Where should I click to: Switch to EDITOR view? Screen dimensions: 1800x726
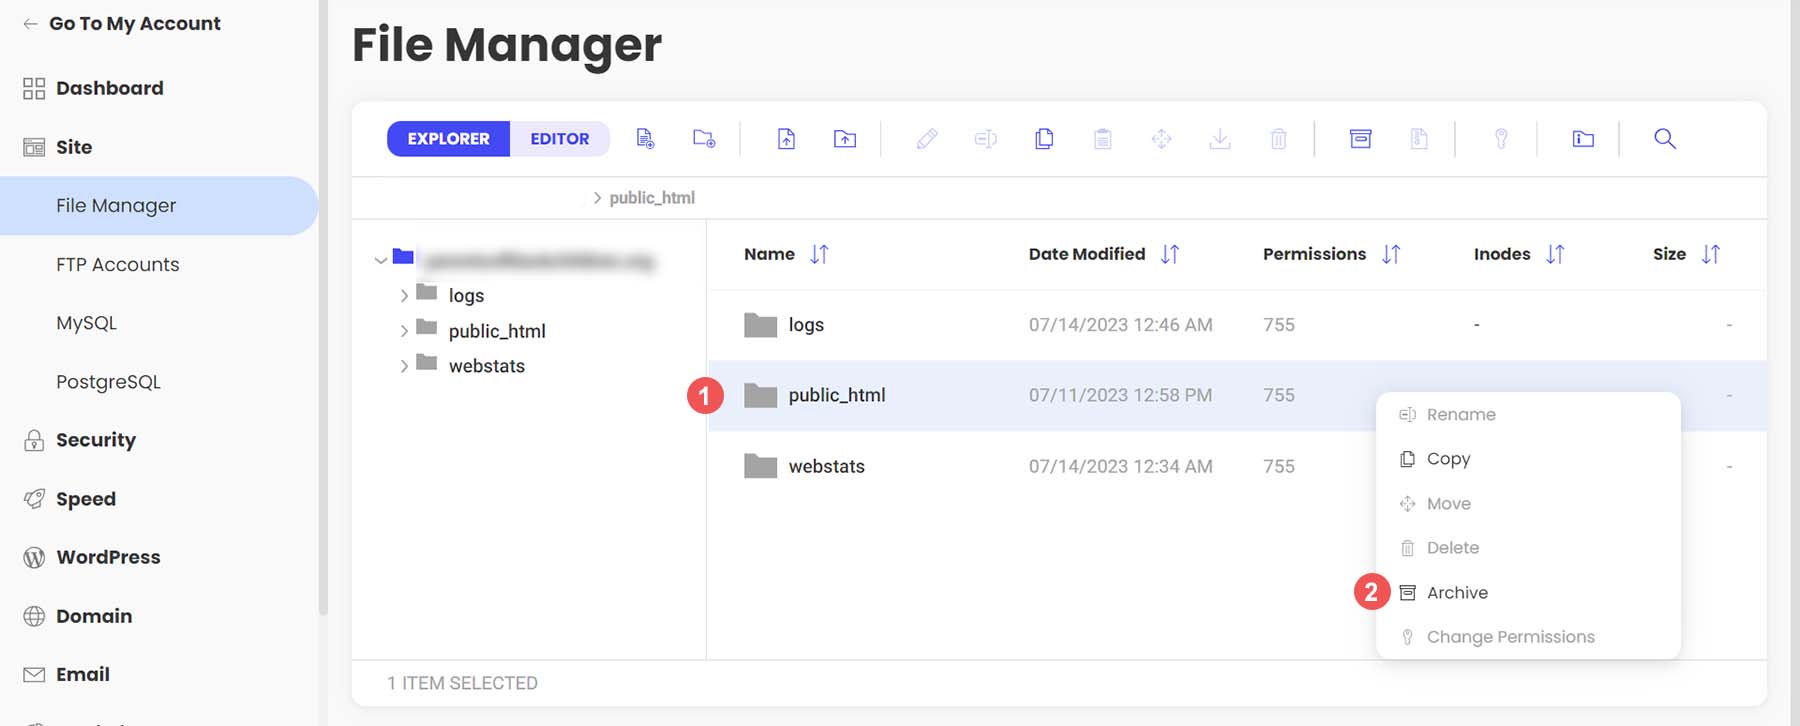tap(560, 139)
